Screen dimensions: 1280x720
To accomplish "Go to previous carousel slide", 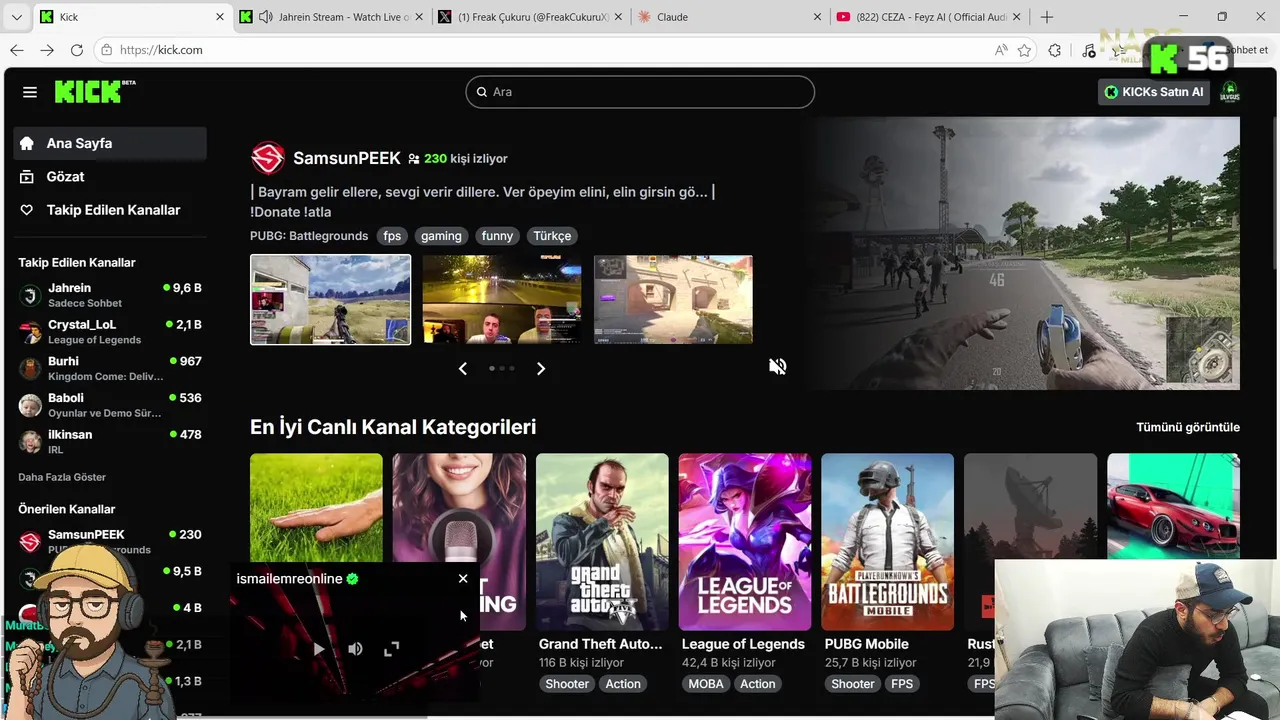I will [x=462, y=369].
